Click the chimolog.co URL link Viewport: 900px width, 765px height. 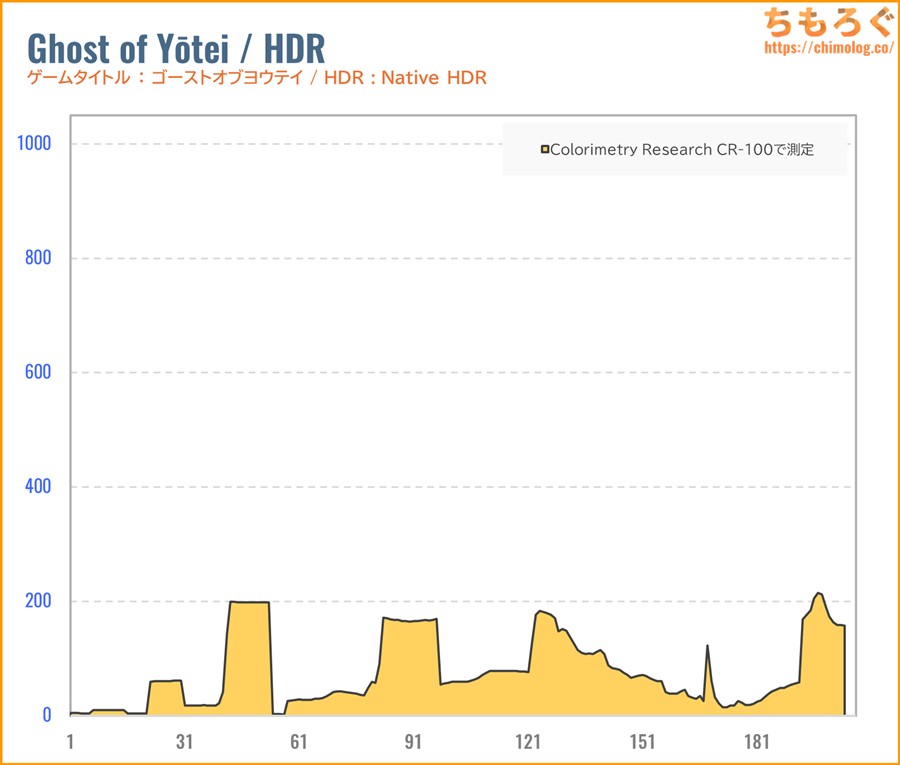828,47
